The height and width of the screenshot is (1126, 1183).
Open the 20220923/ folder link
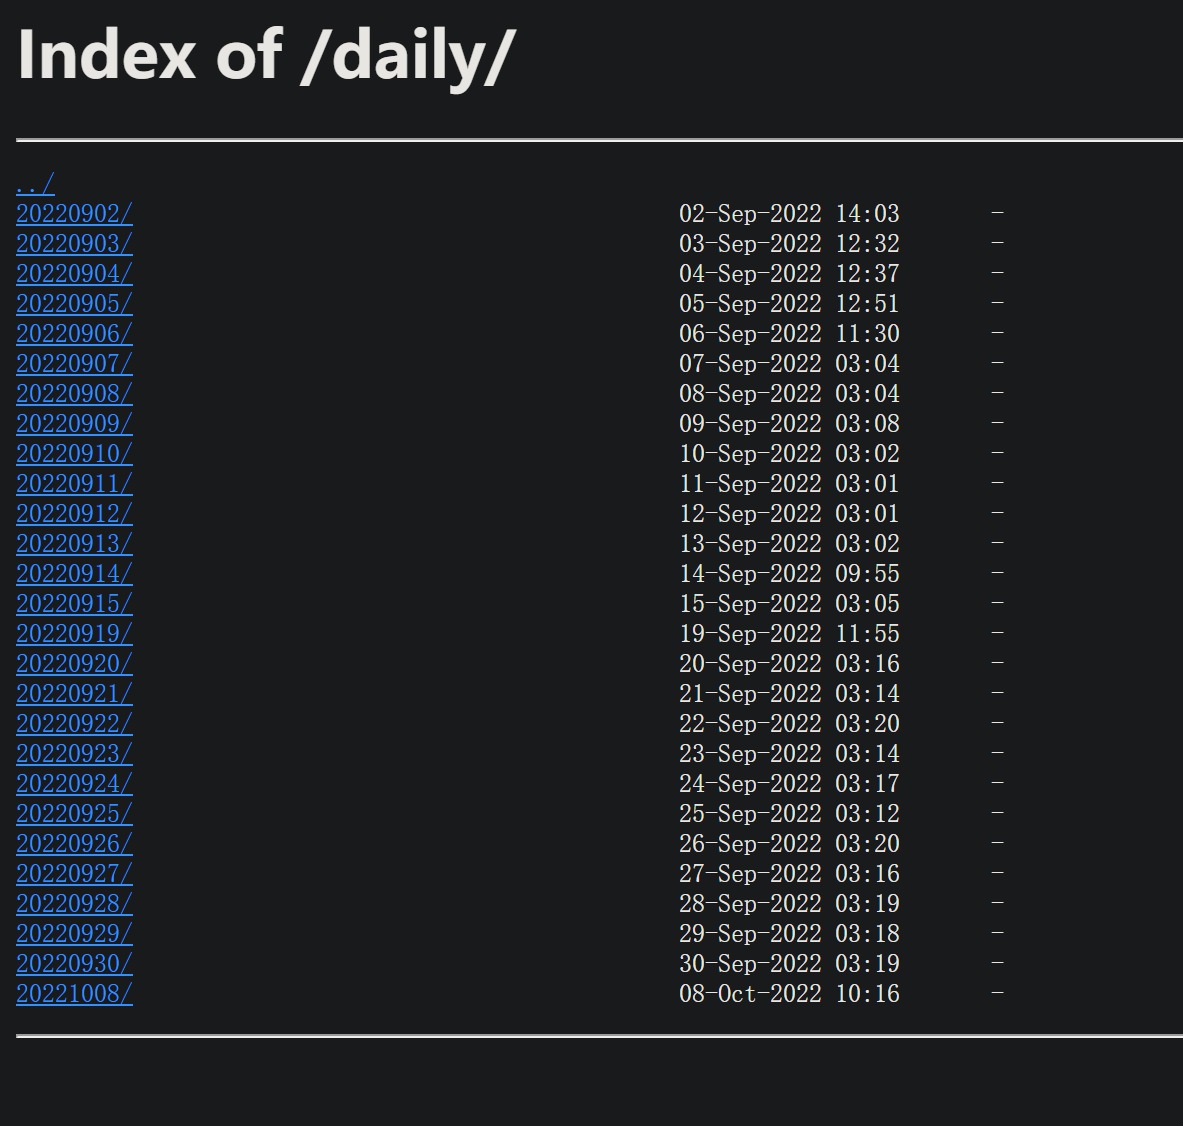[x=75, y=753]
